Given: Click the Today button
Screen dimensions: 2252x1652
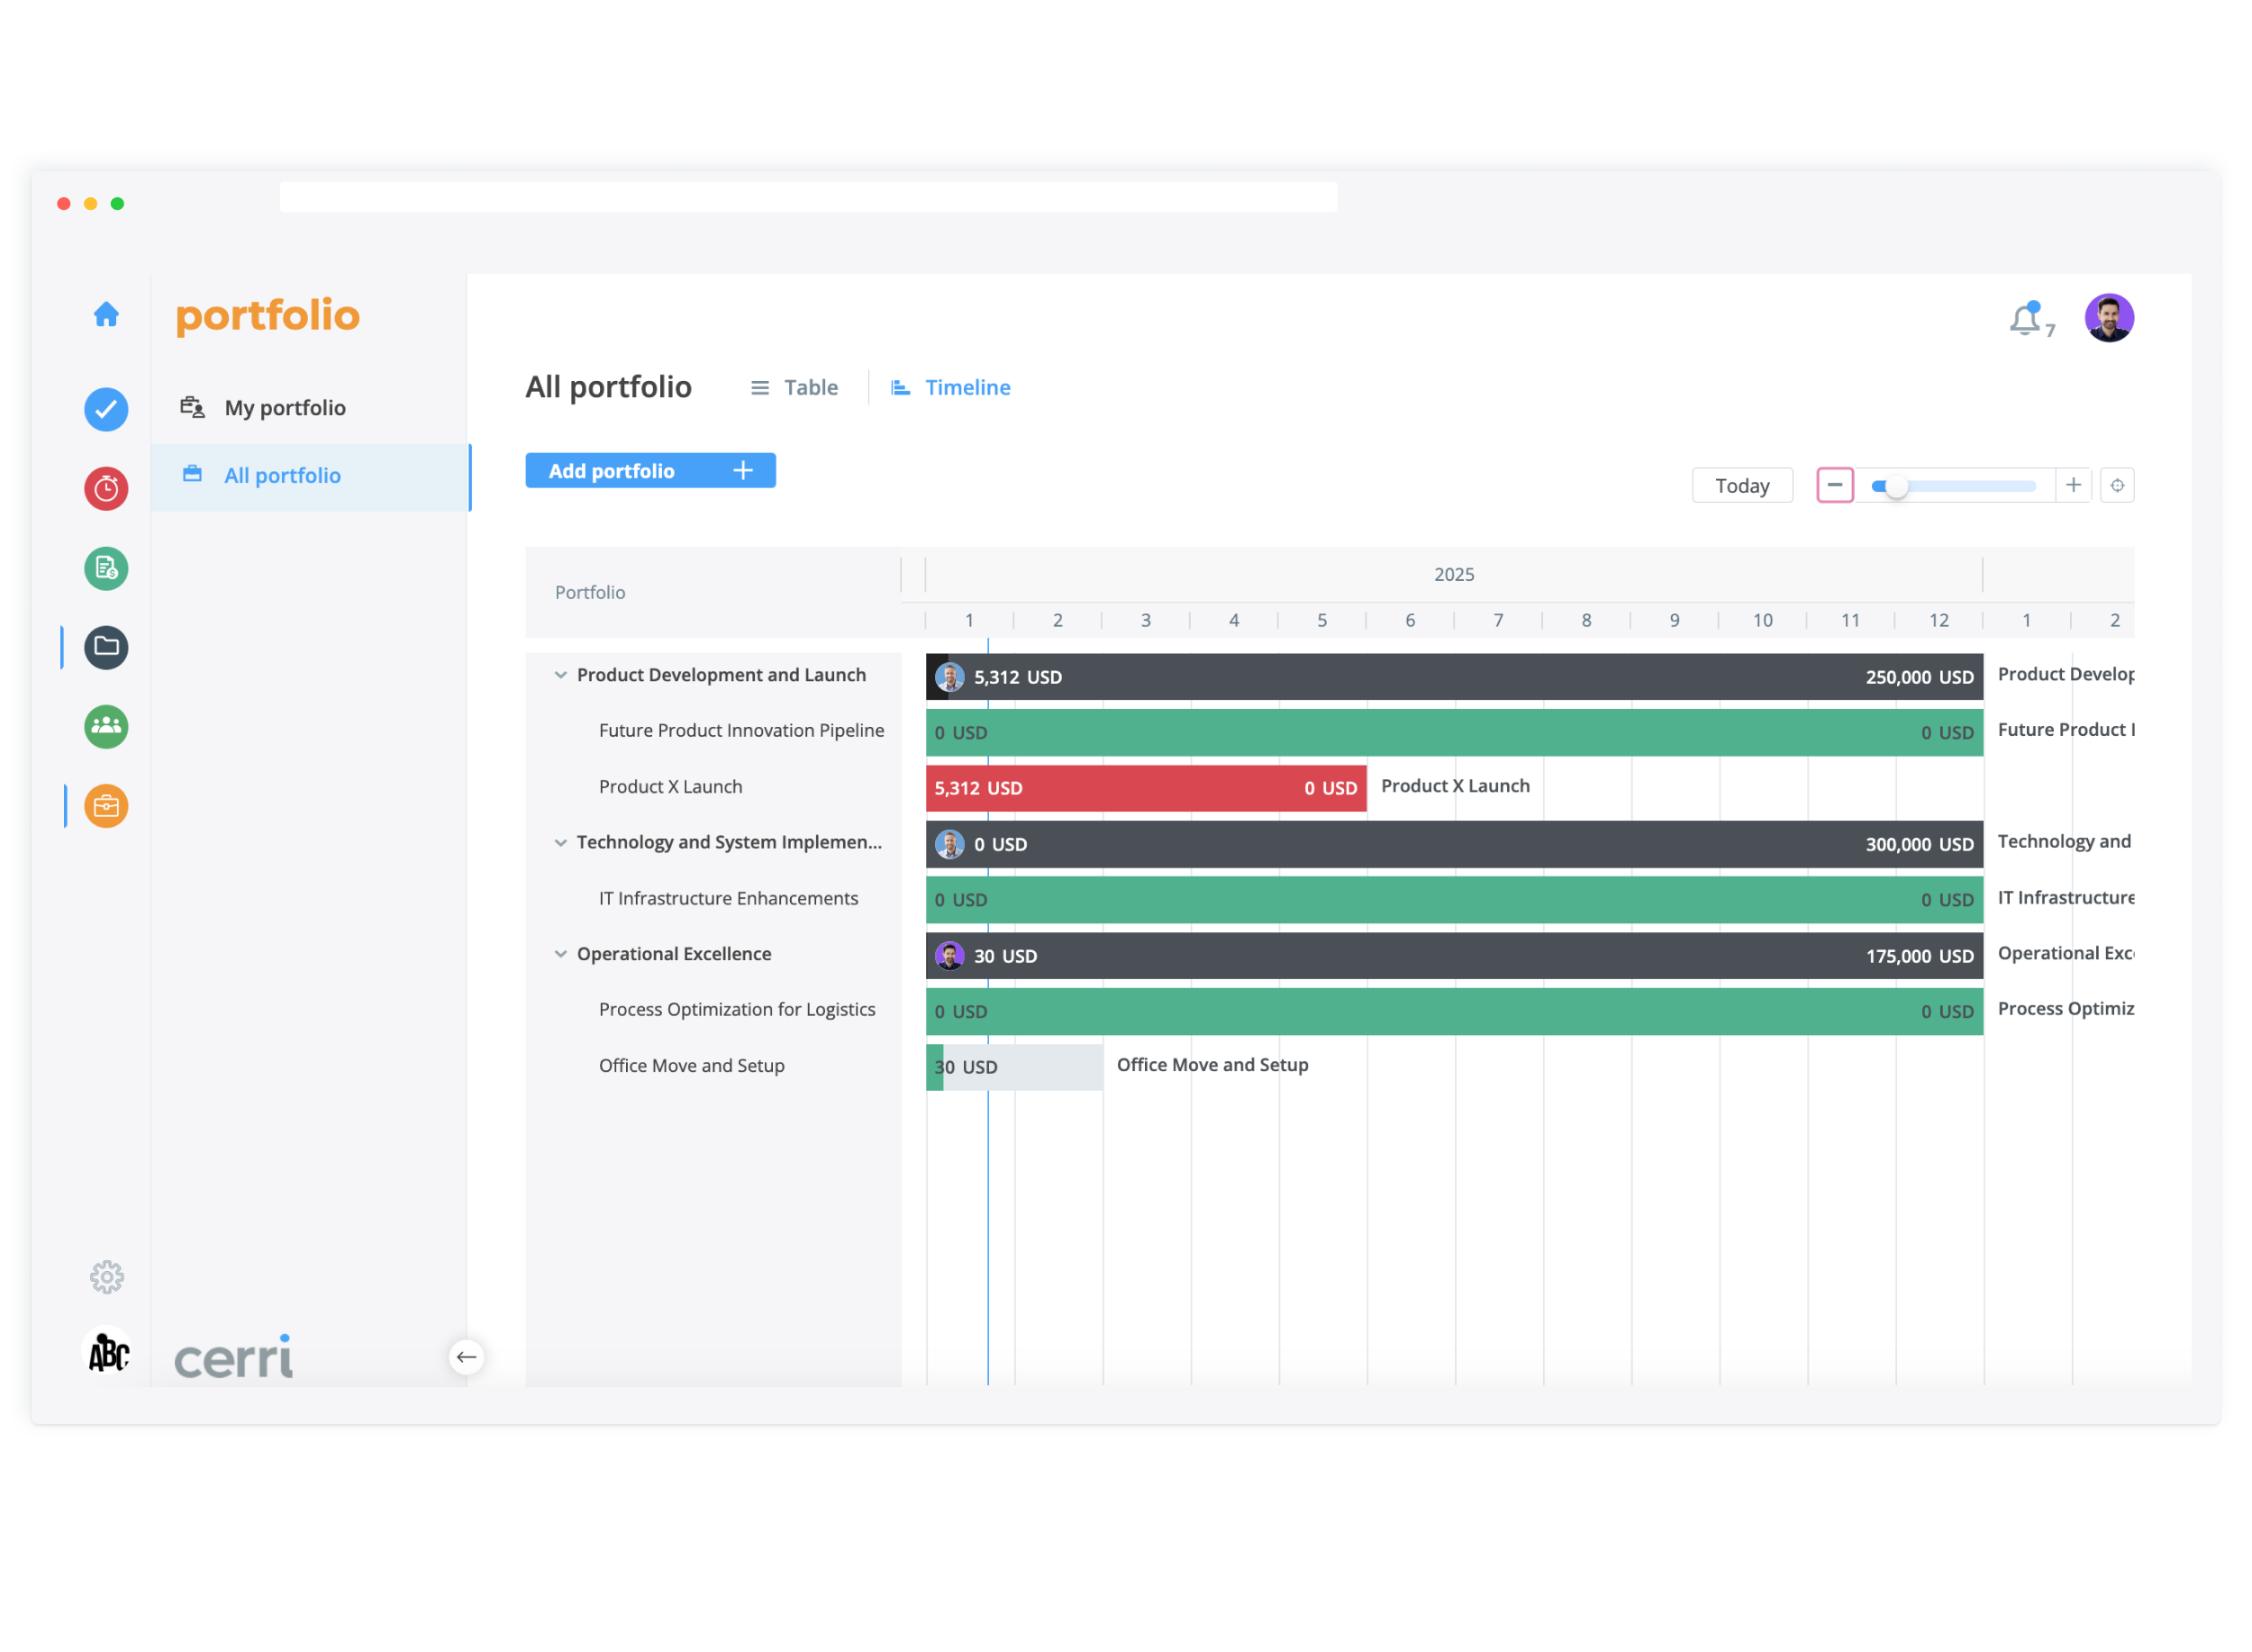Looking at the screenshot, I should [1742, 486].
